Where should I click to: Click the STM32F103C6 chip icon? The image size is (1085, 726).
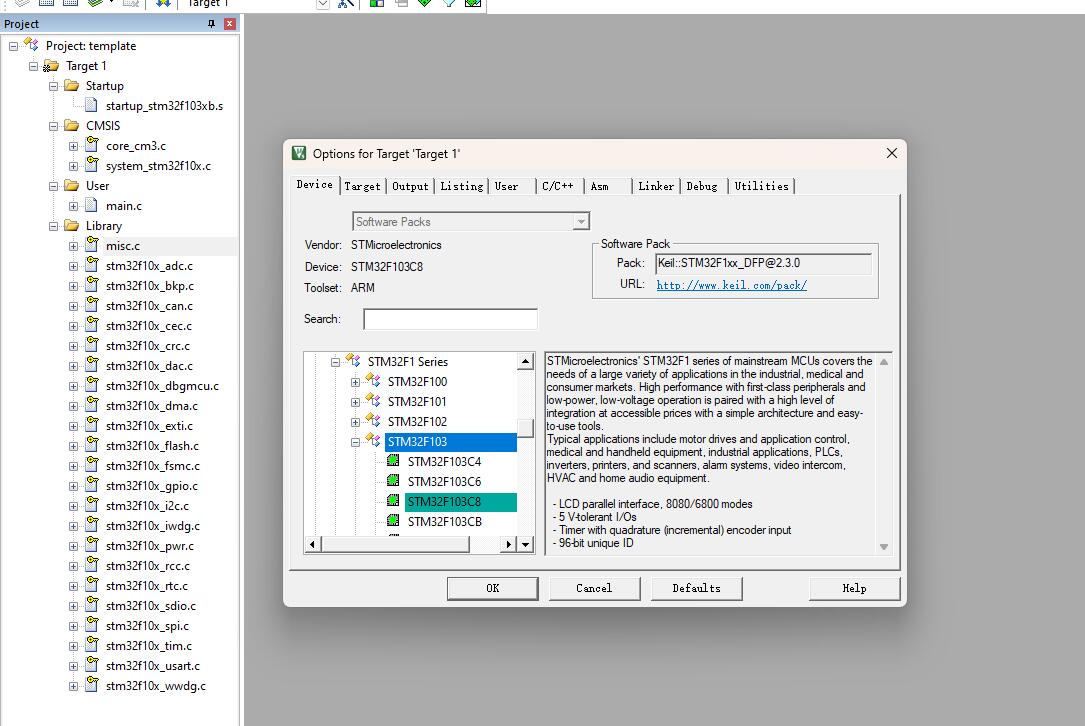[393, 480]
